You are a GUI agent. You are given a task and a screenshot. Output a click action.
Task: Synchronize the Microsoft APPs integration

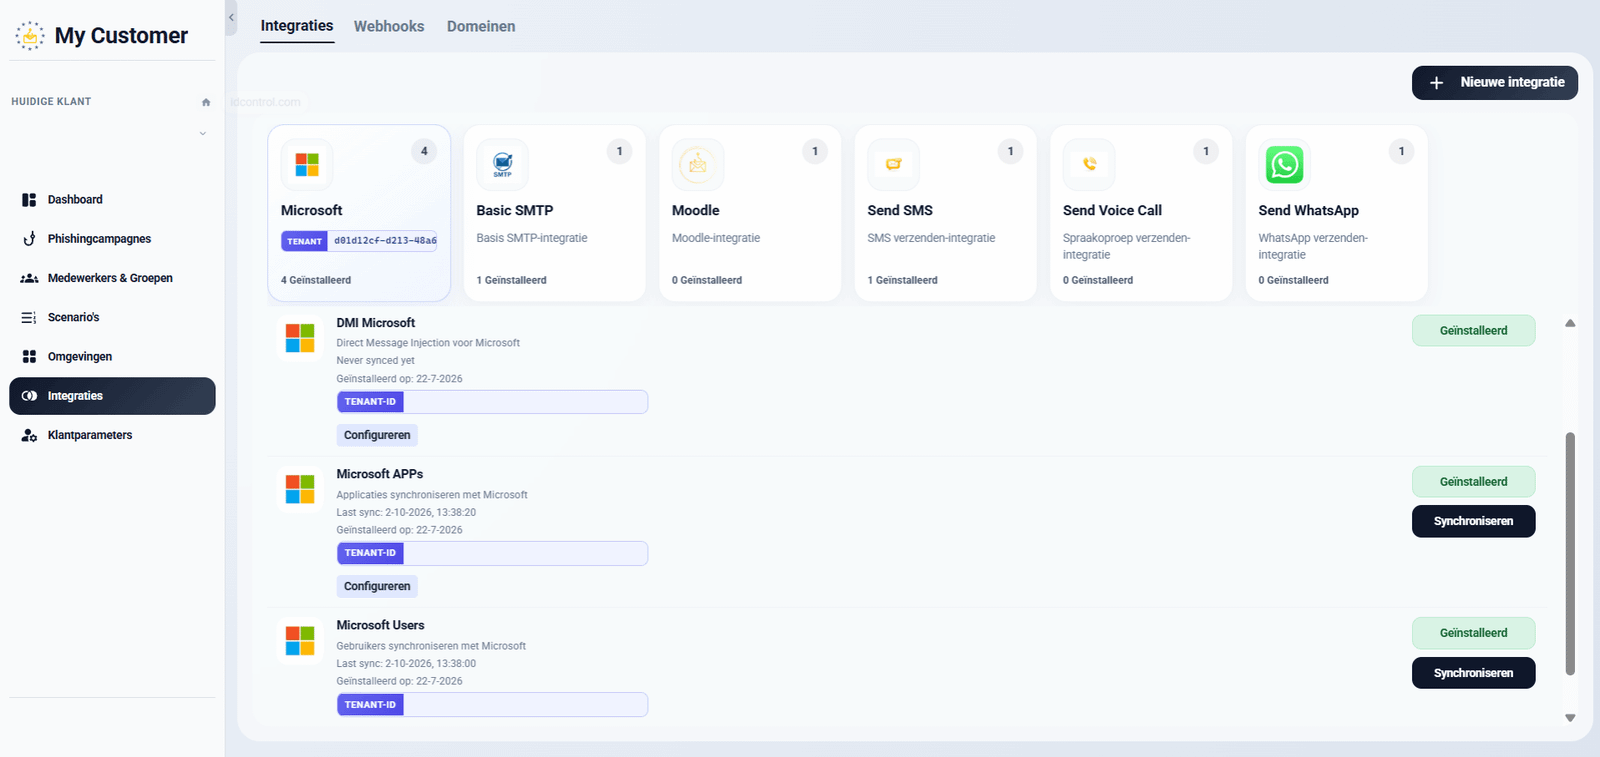1473,521
